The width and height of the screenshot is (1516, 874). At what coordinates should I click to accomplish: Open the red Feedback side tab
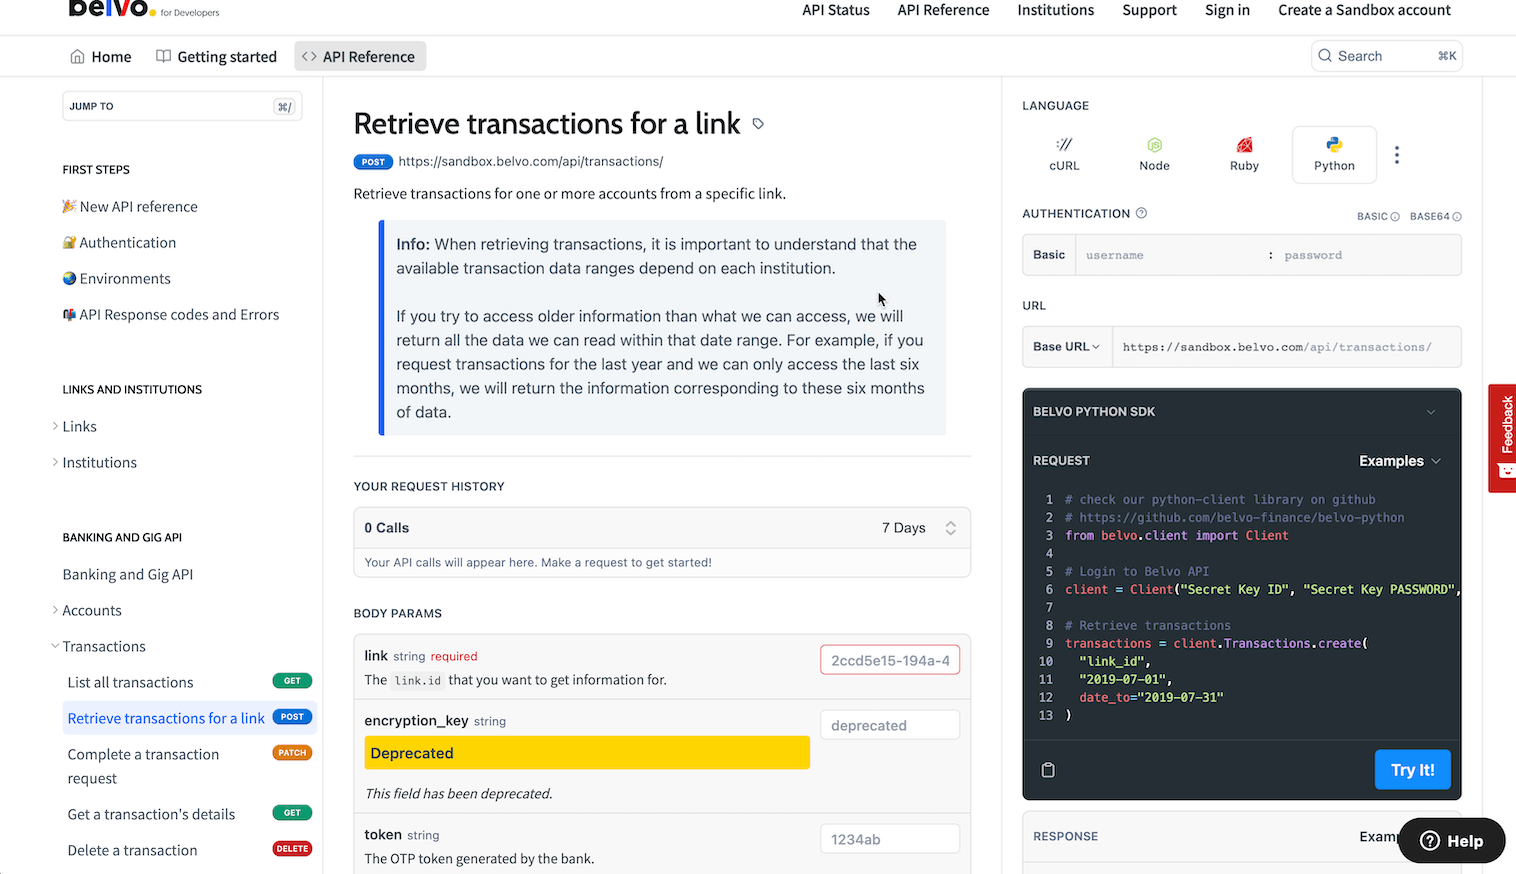tap(1502, 438)
